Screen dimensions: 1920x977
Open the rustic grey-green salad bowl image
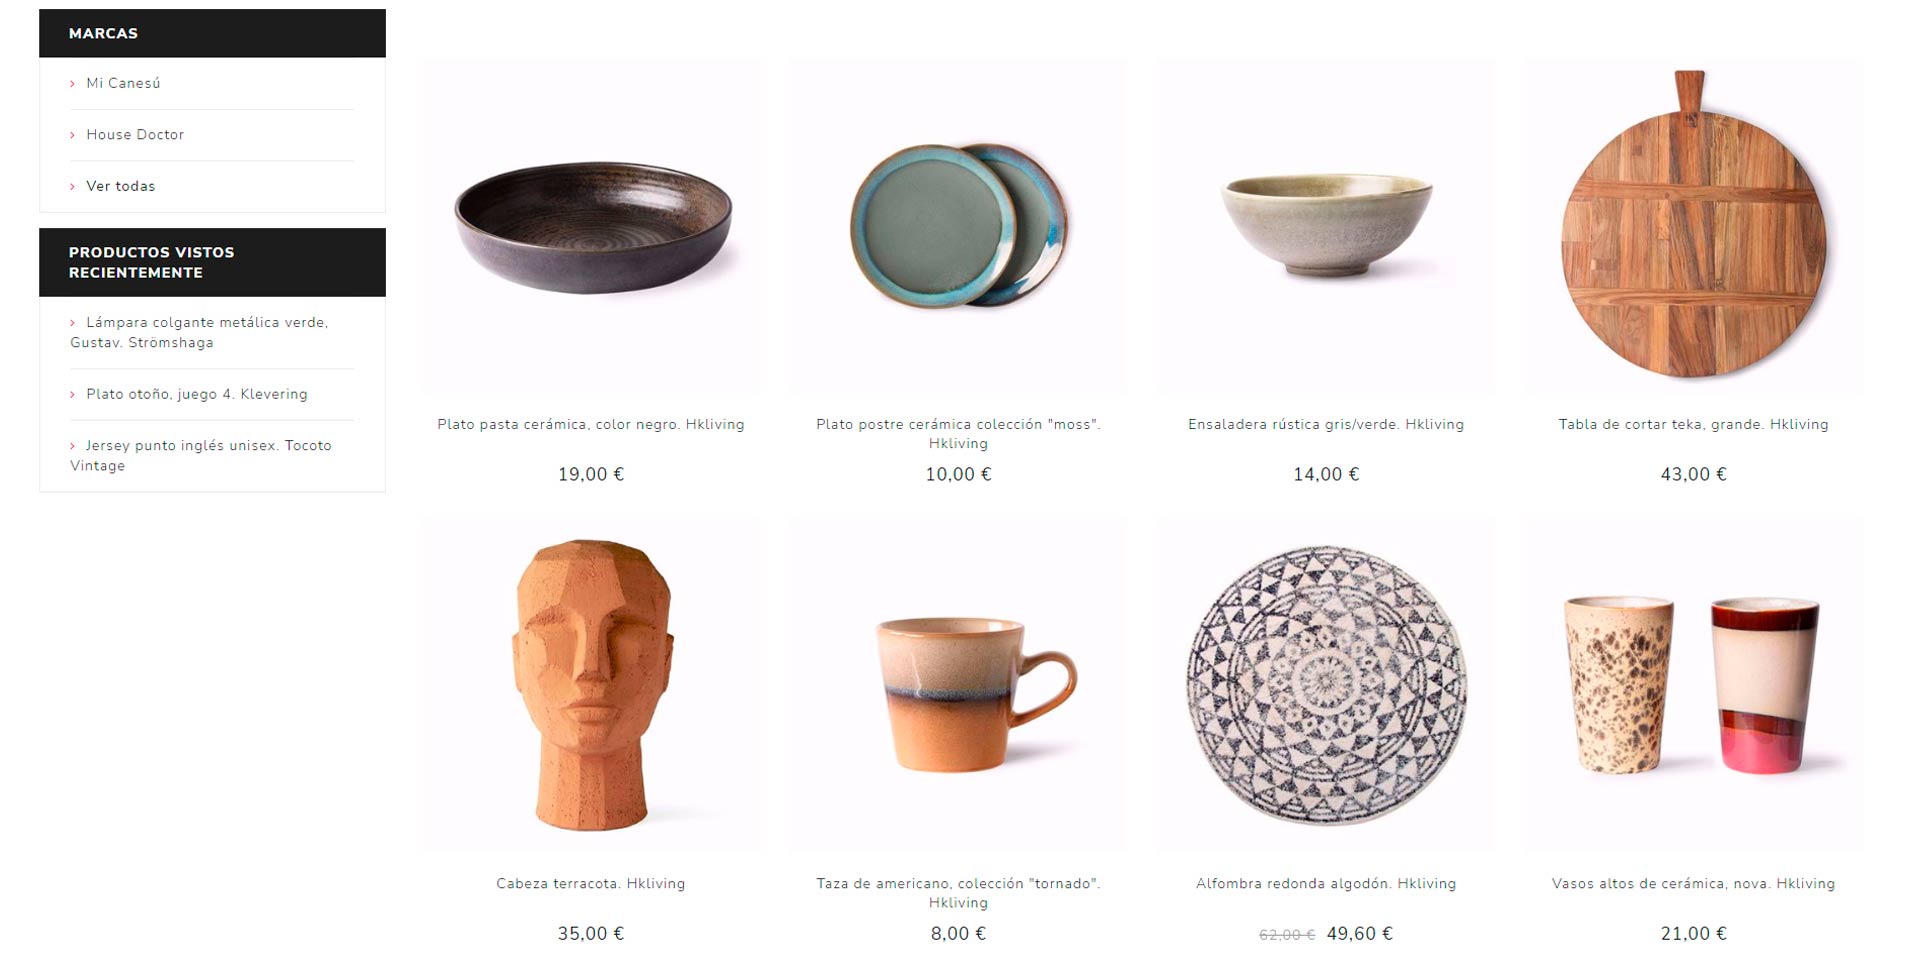1326,227
